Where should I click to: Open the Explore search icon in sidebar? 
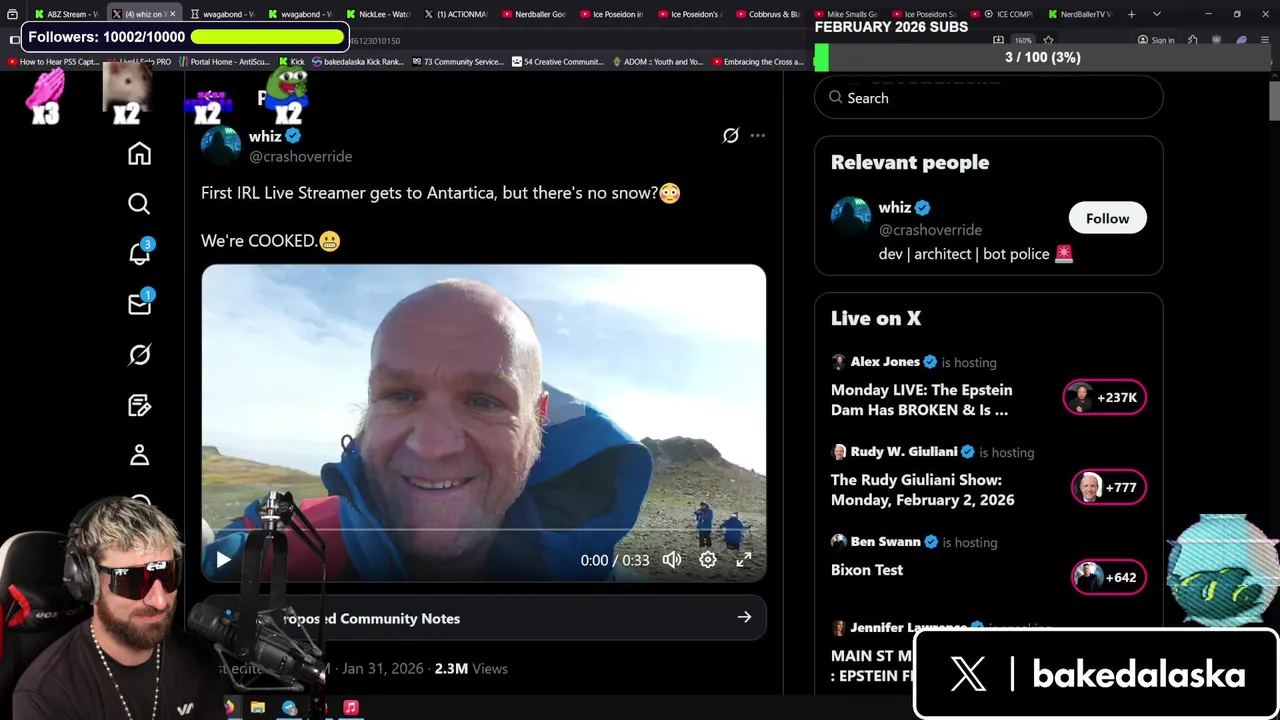pos(139,204)
